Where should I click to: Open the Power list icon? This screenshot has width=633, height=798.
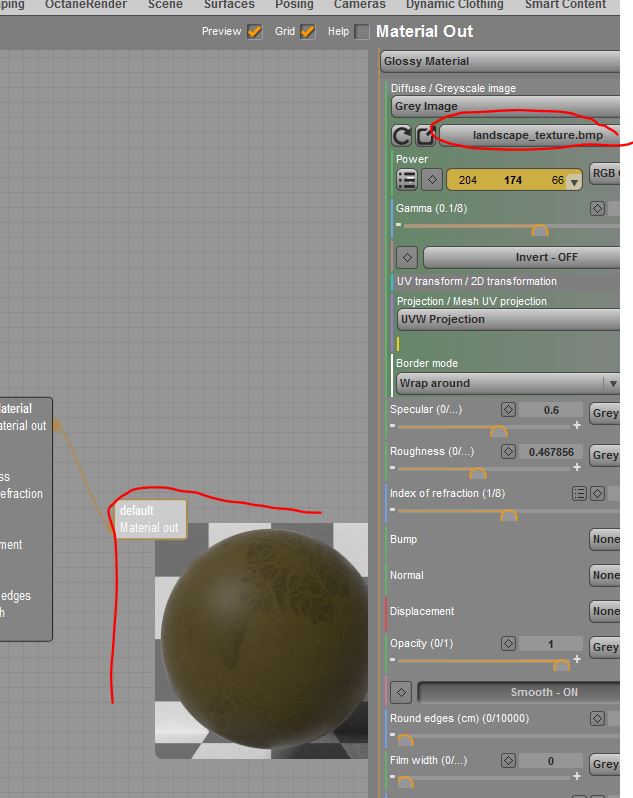click(x=407, y=180)
